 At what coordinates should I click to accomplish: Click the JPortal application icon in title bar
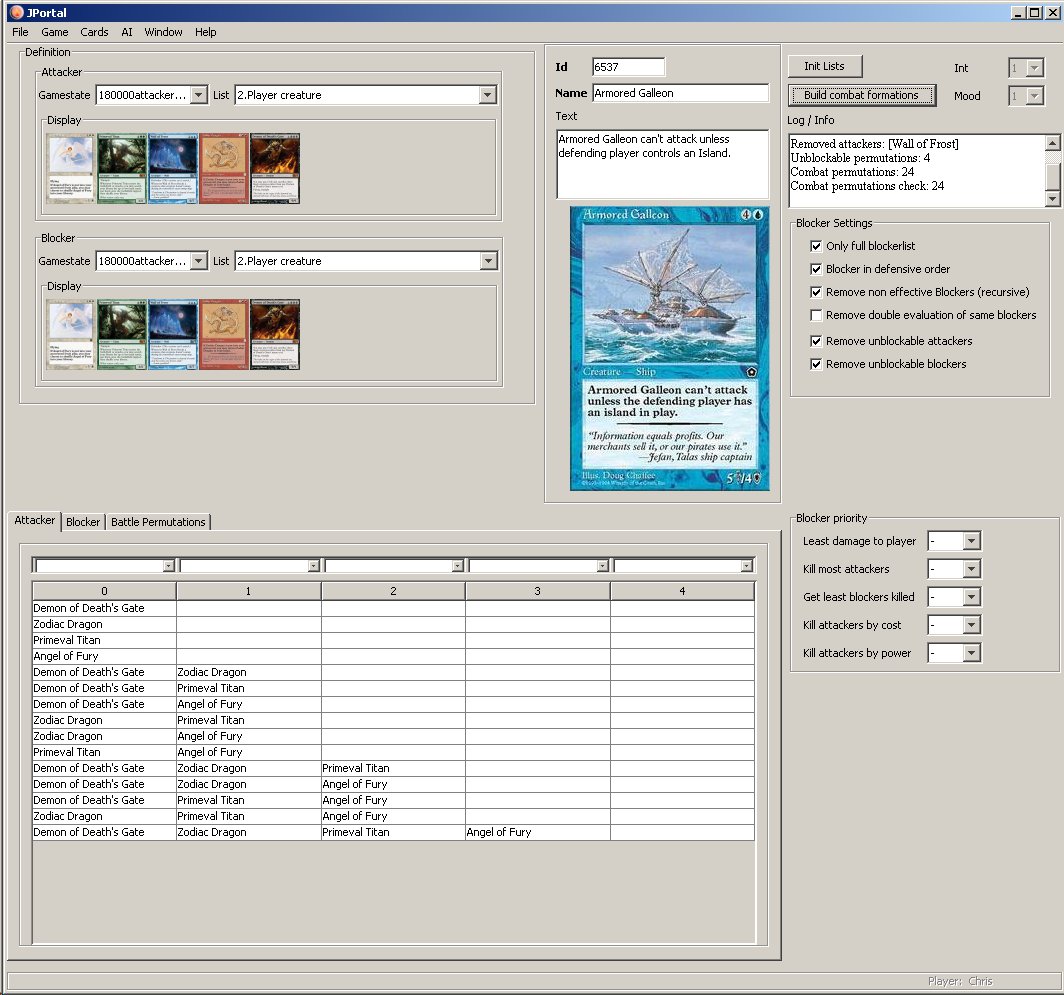point(16,12)
